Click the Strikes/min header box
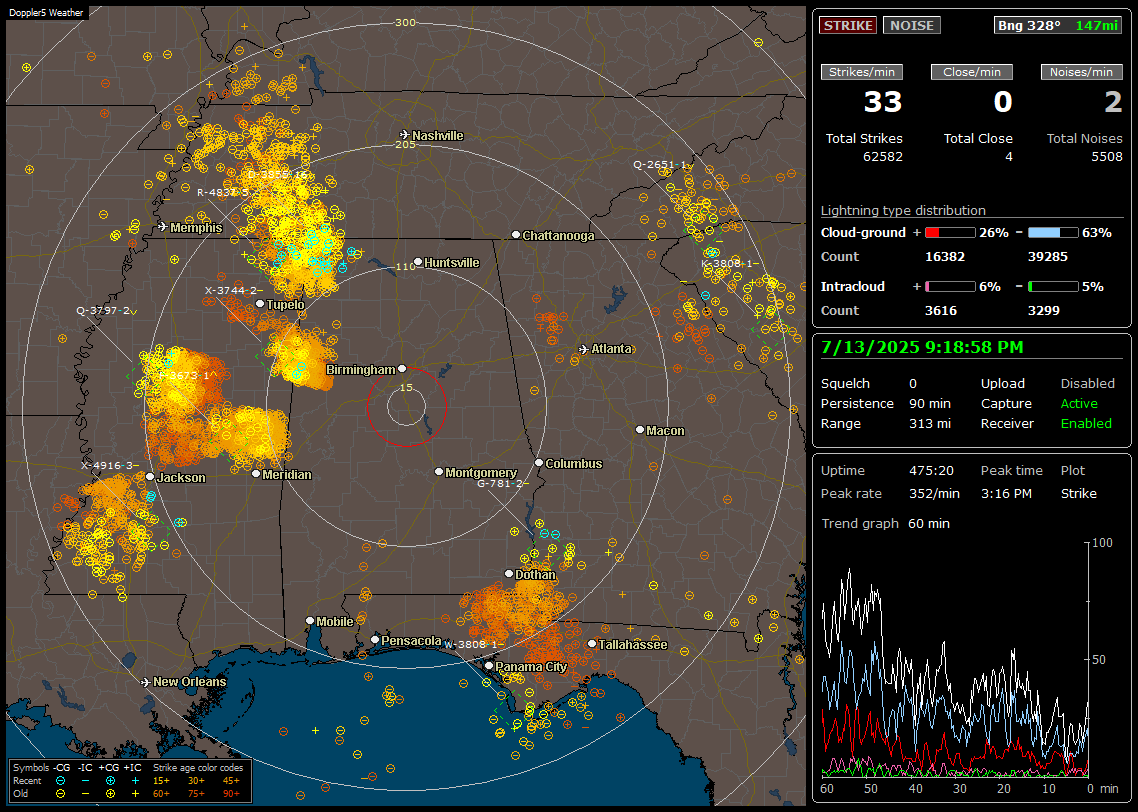The width and height of the screenshot is (1138, 812). click(x=861, y=72)
